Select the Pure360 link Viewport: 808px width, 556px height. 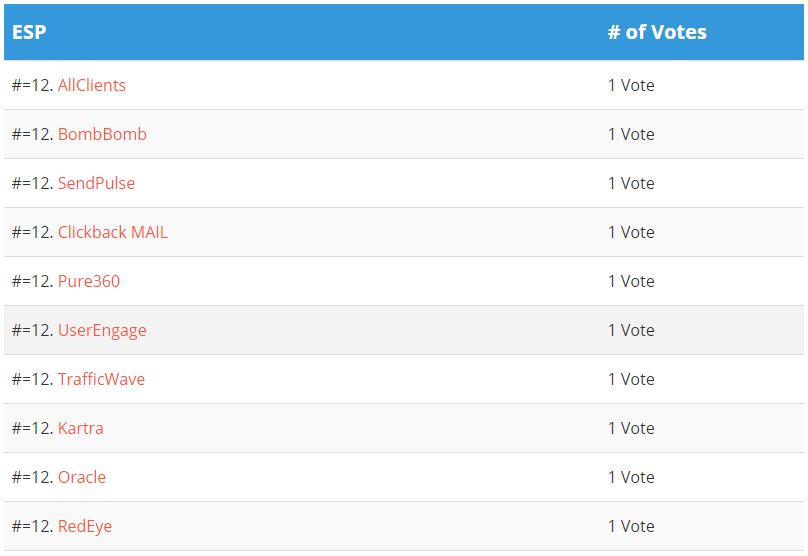pyautogui.click(x=89, y=281)
